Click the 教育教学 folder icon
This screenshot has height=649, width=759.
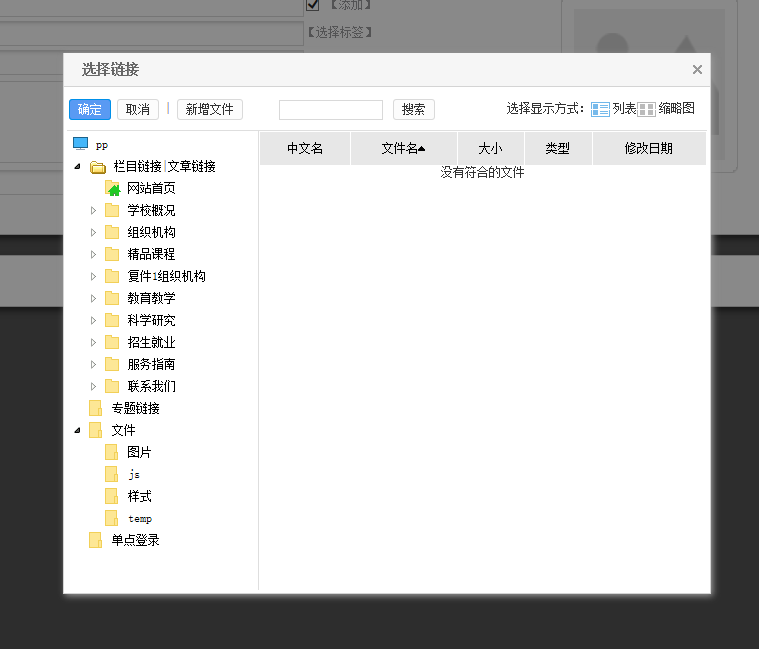pyautogui.click(x=112, y=298)
